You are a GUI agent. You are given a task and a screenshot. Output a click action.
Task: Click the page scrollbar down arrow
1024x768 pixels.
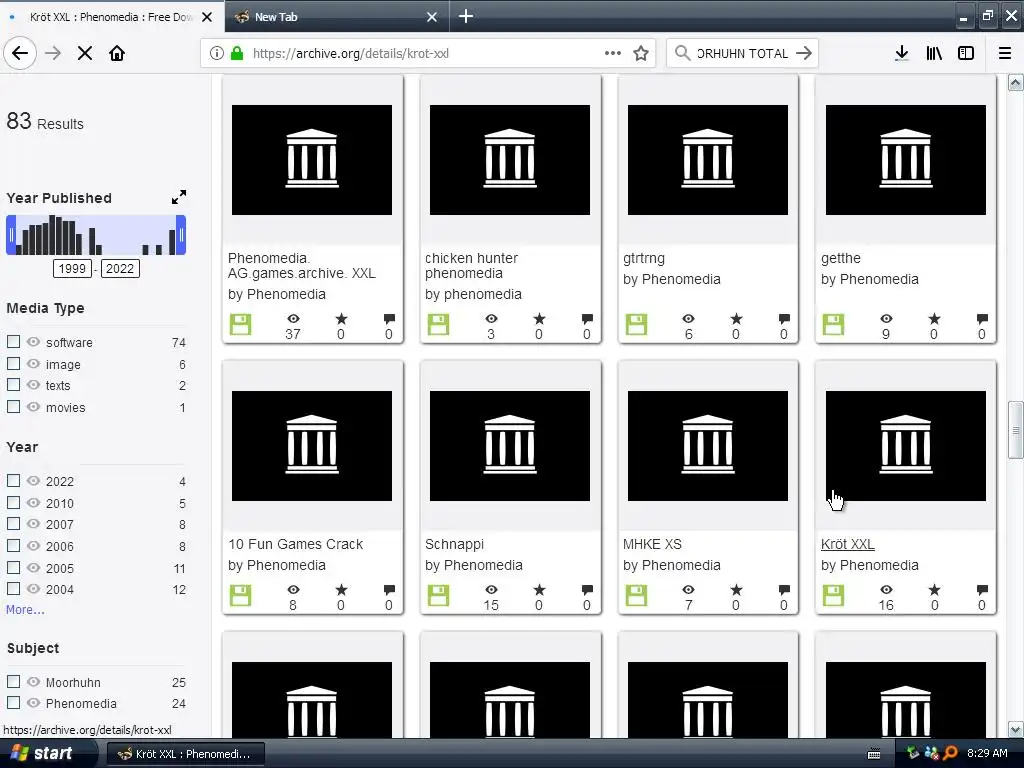pyautogui.click(x=1015, y=729)
